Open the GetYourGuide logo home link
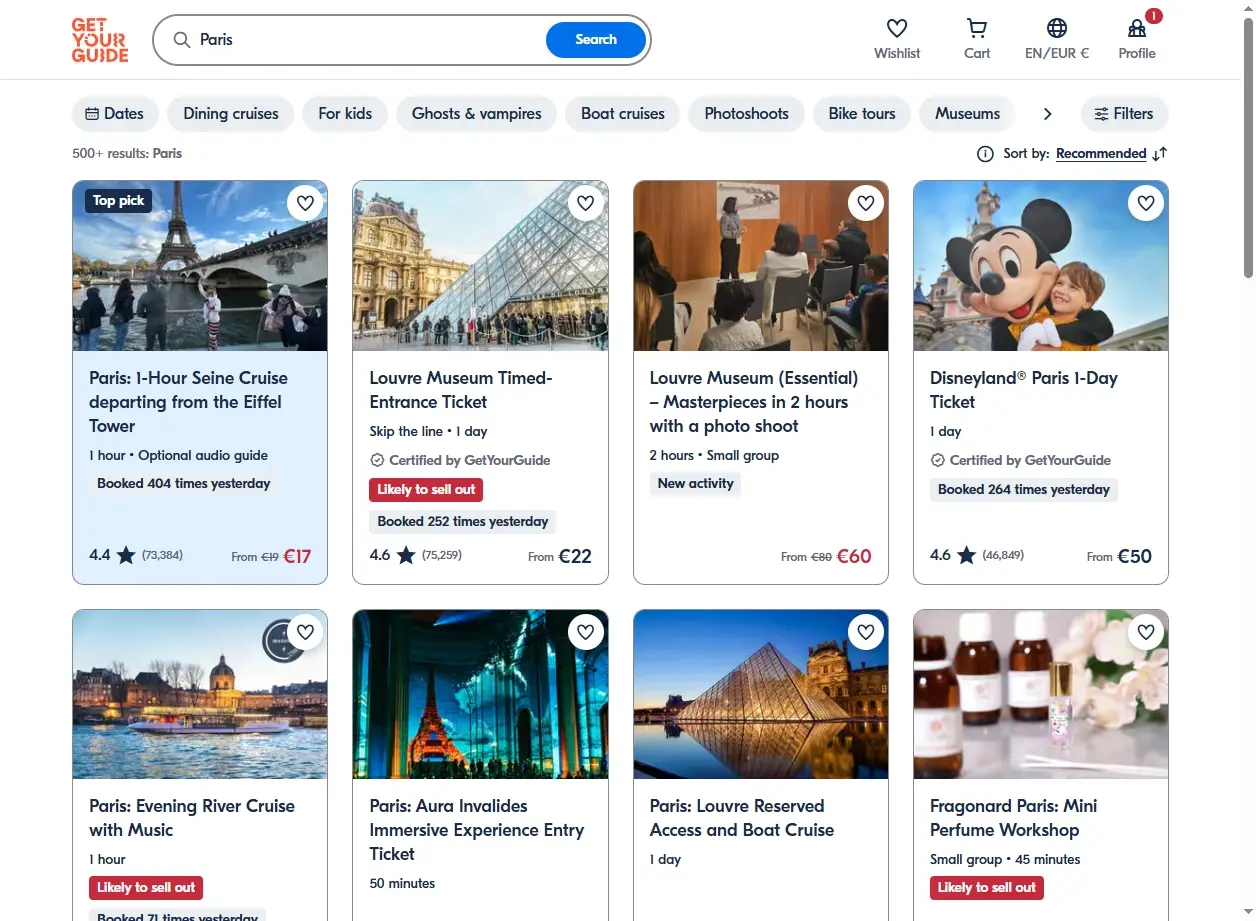 point(100,40)
